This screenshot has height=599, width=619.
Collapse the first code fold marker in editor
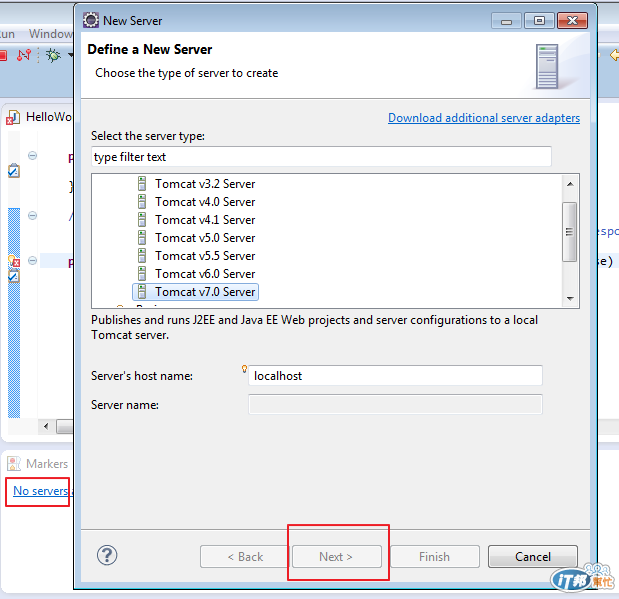coord(33,156)
